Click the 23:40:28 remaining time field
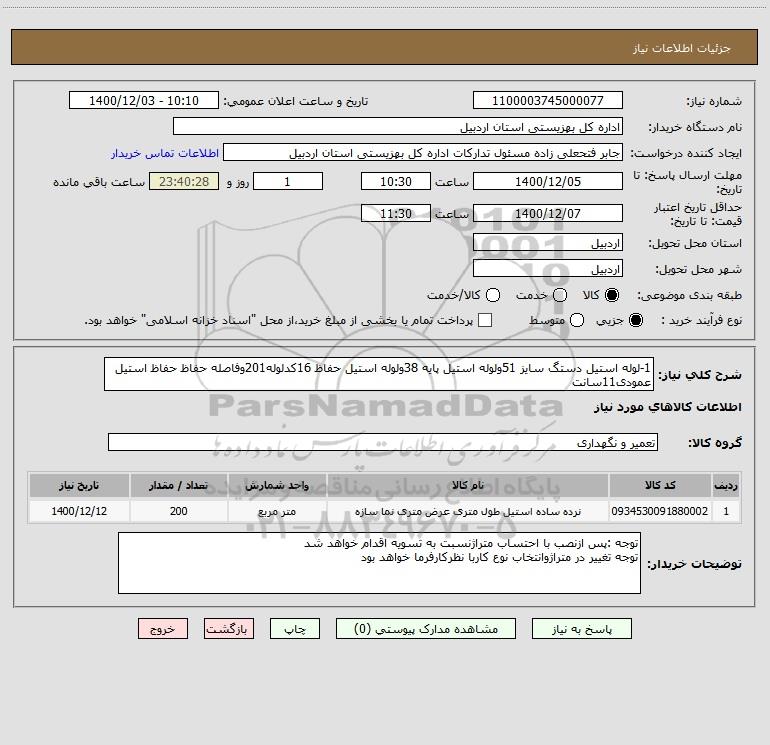 [184, 181]
